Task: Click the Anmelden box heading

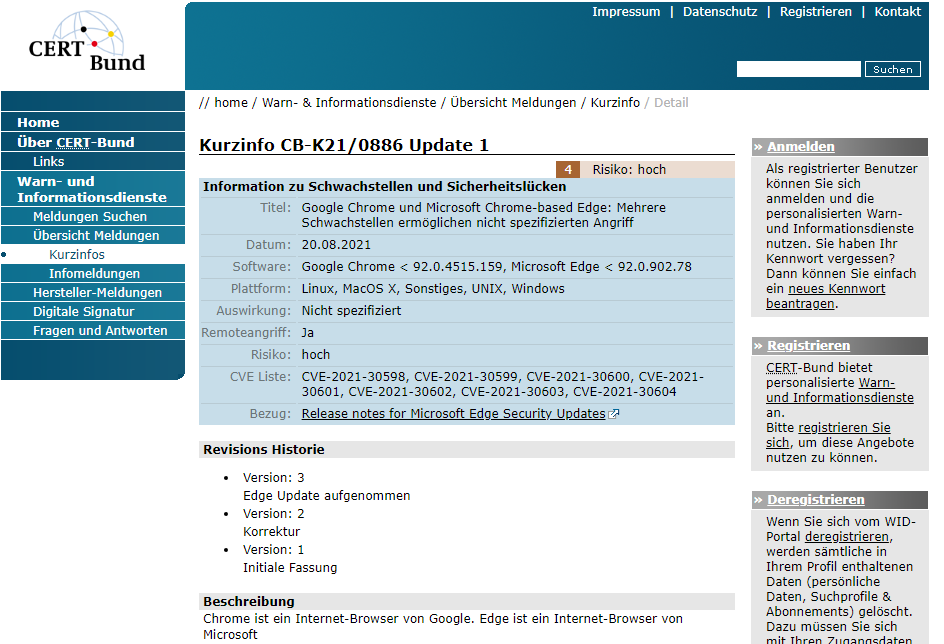Action: click(801, 147)
